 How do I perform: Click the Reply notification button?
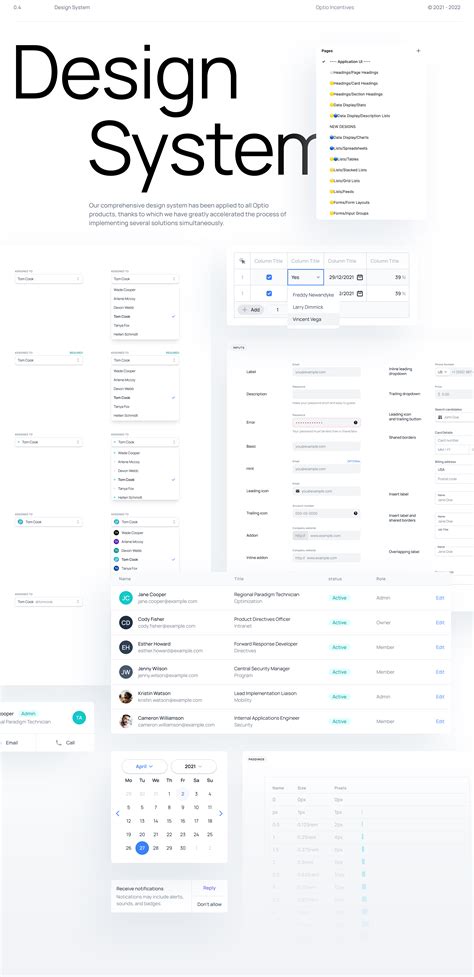click(209, 888)
